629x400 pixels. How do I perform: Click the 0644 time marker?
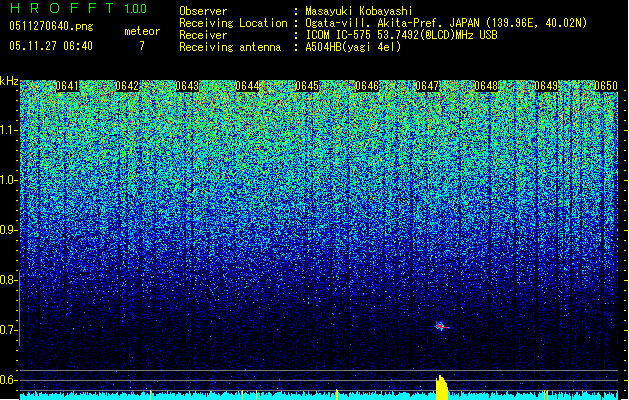point(247,86)
